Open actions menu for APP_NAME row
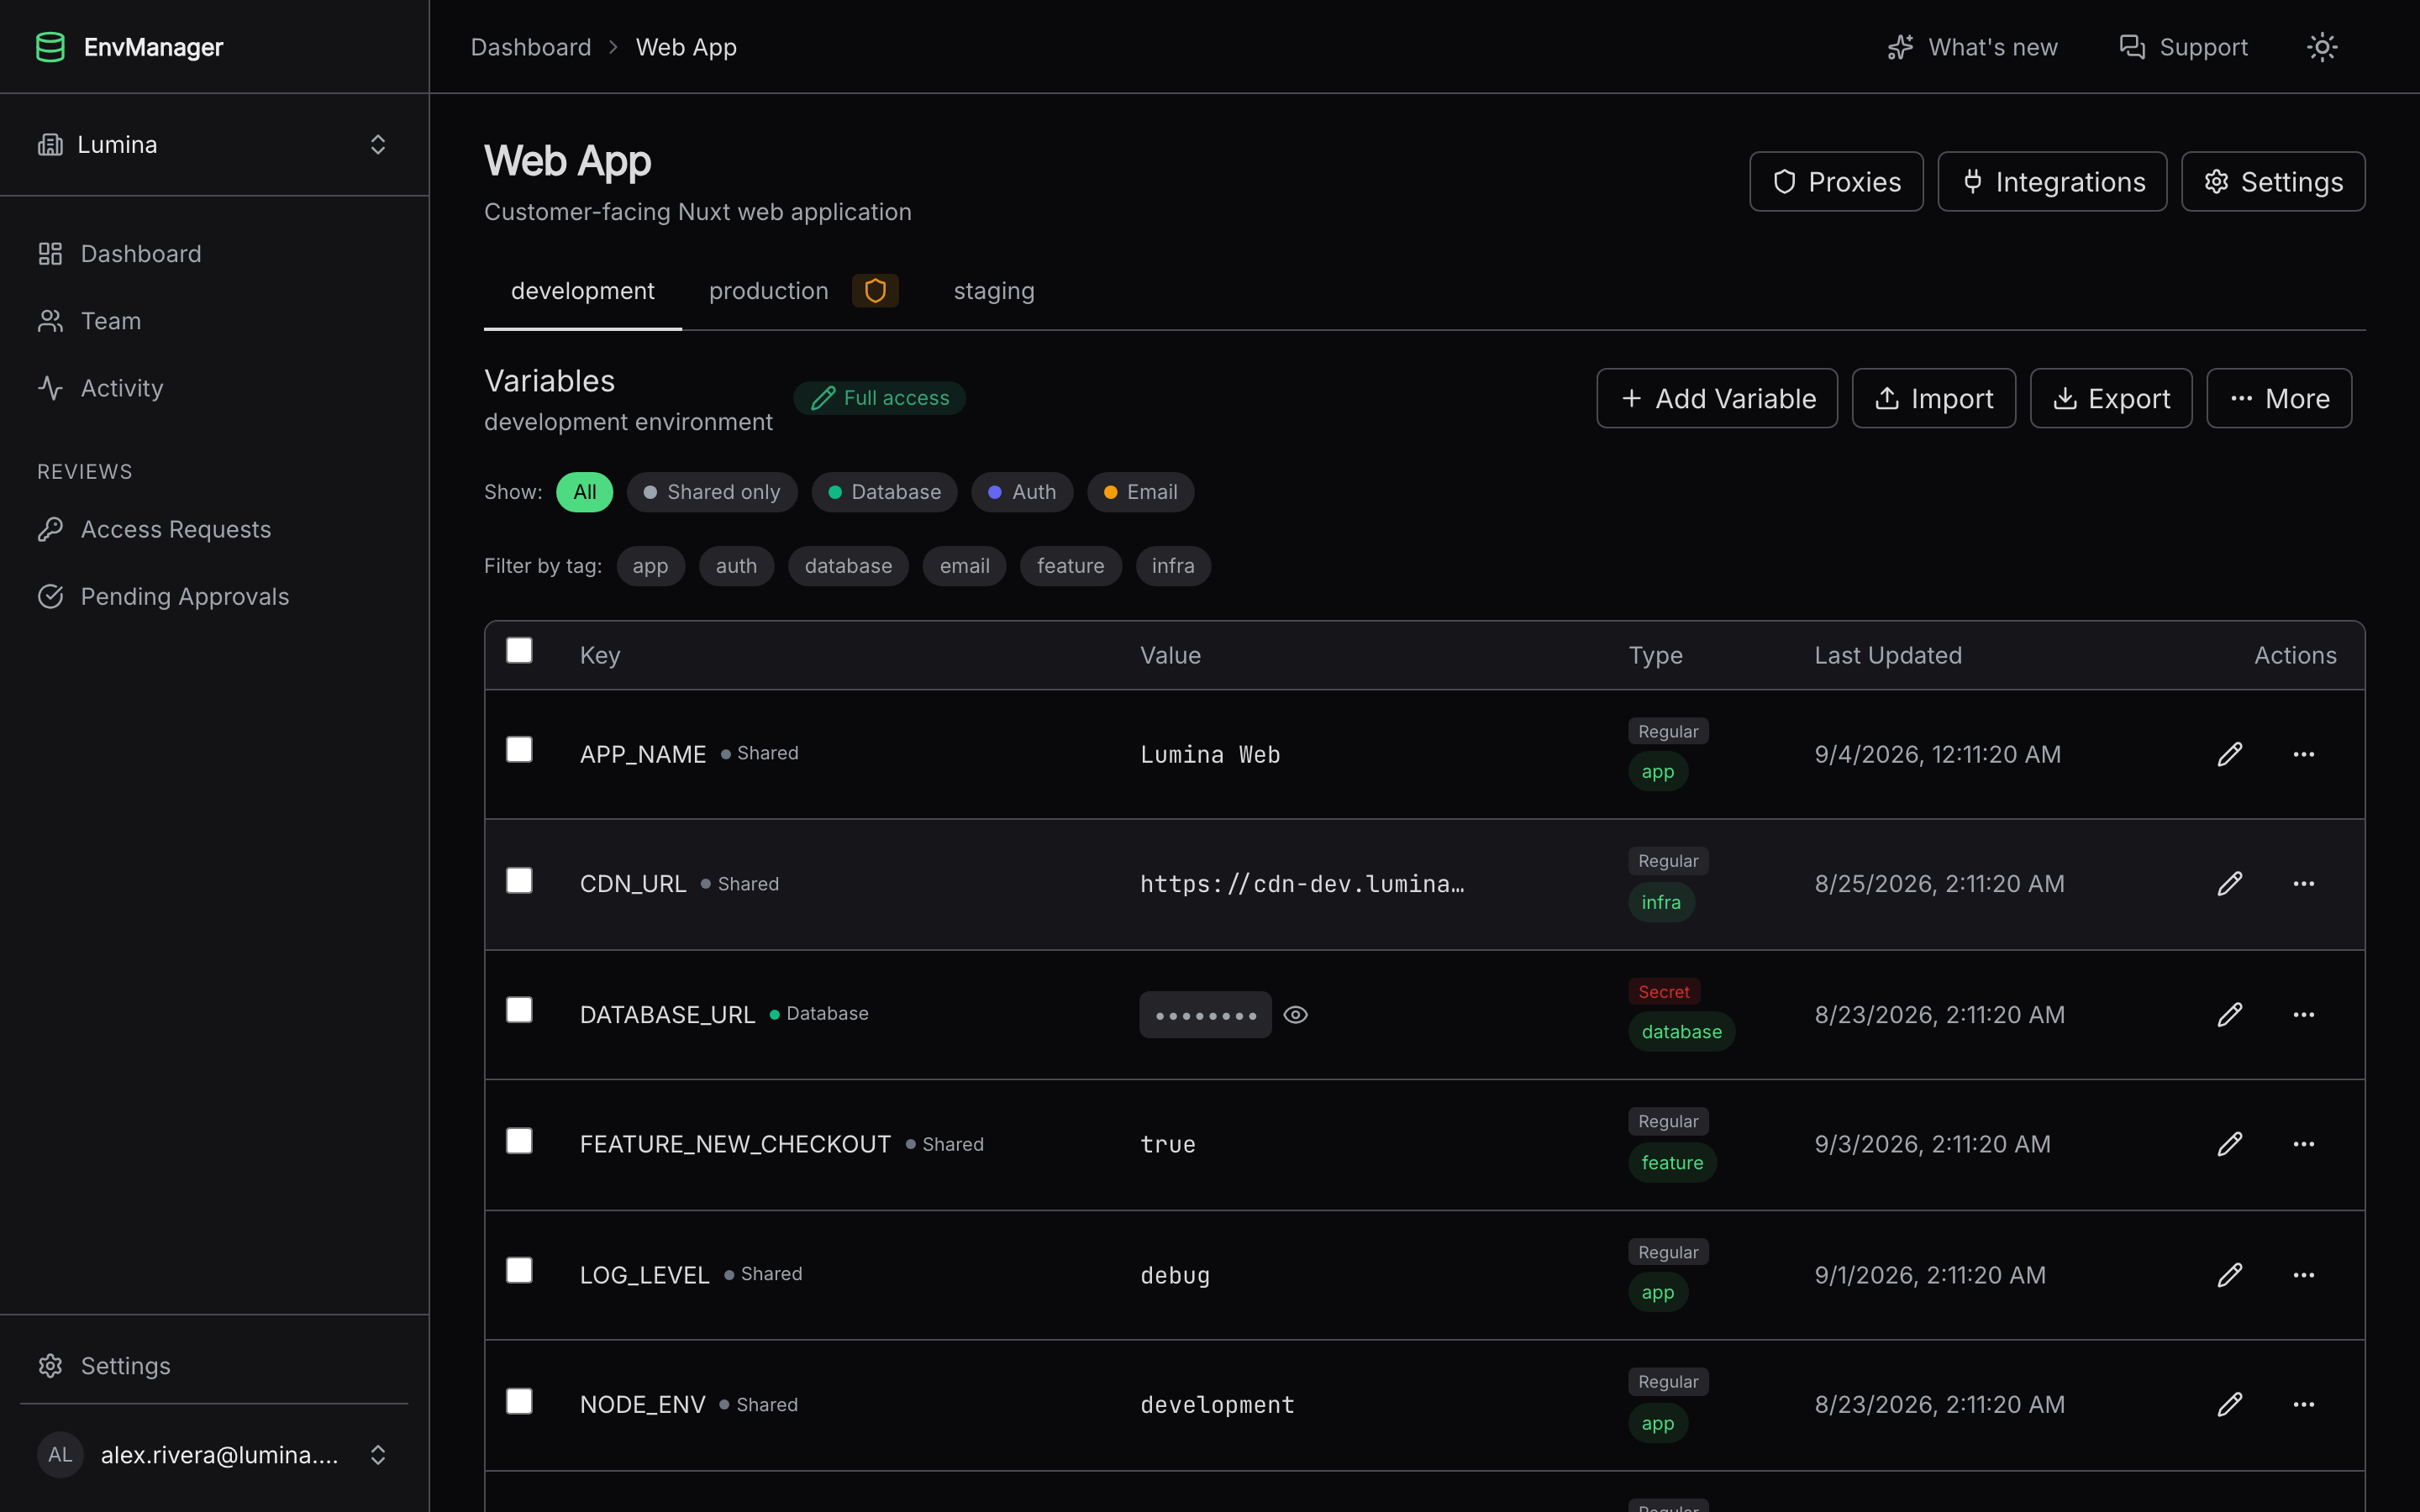The width and height of the screenshot is (2420, 1512). pyautogui.click(x=2304, y=754)
